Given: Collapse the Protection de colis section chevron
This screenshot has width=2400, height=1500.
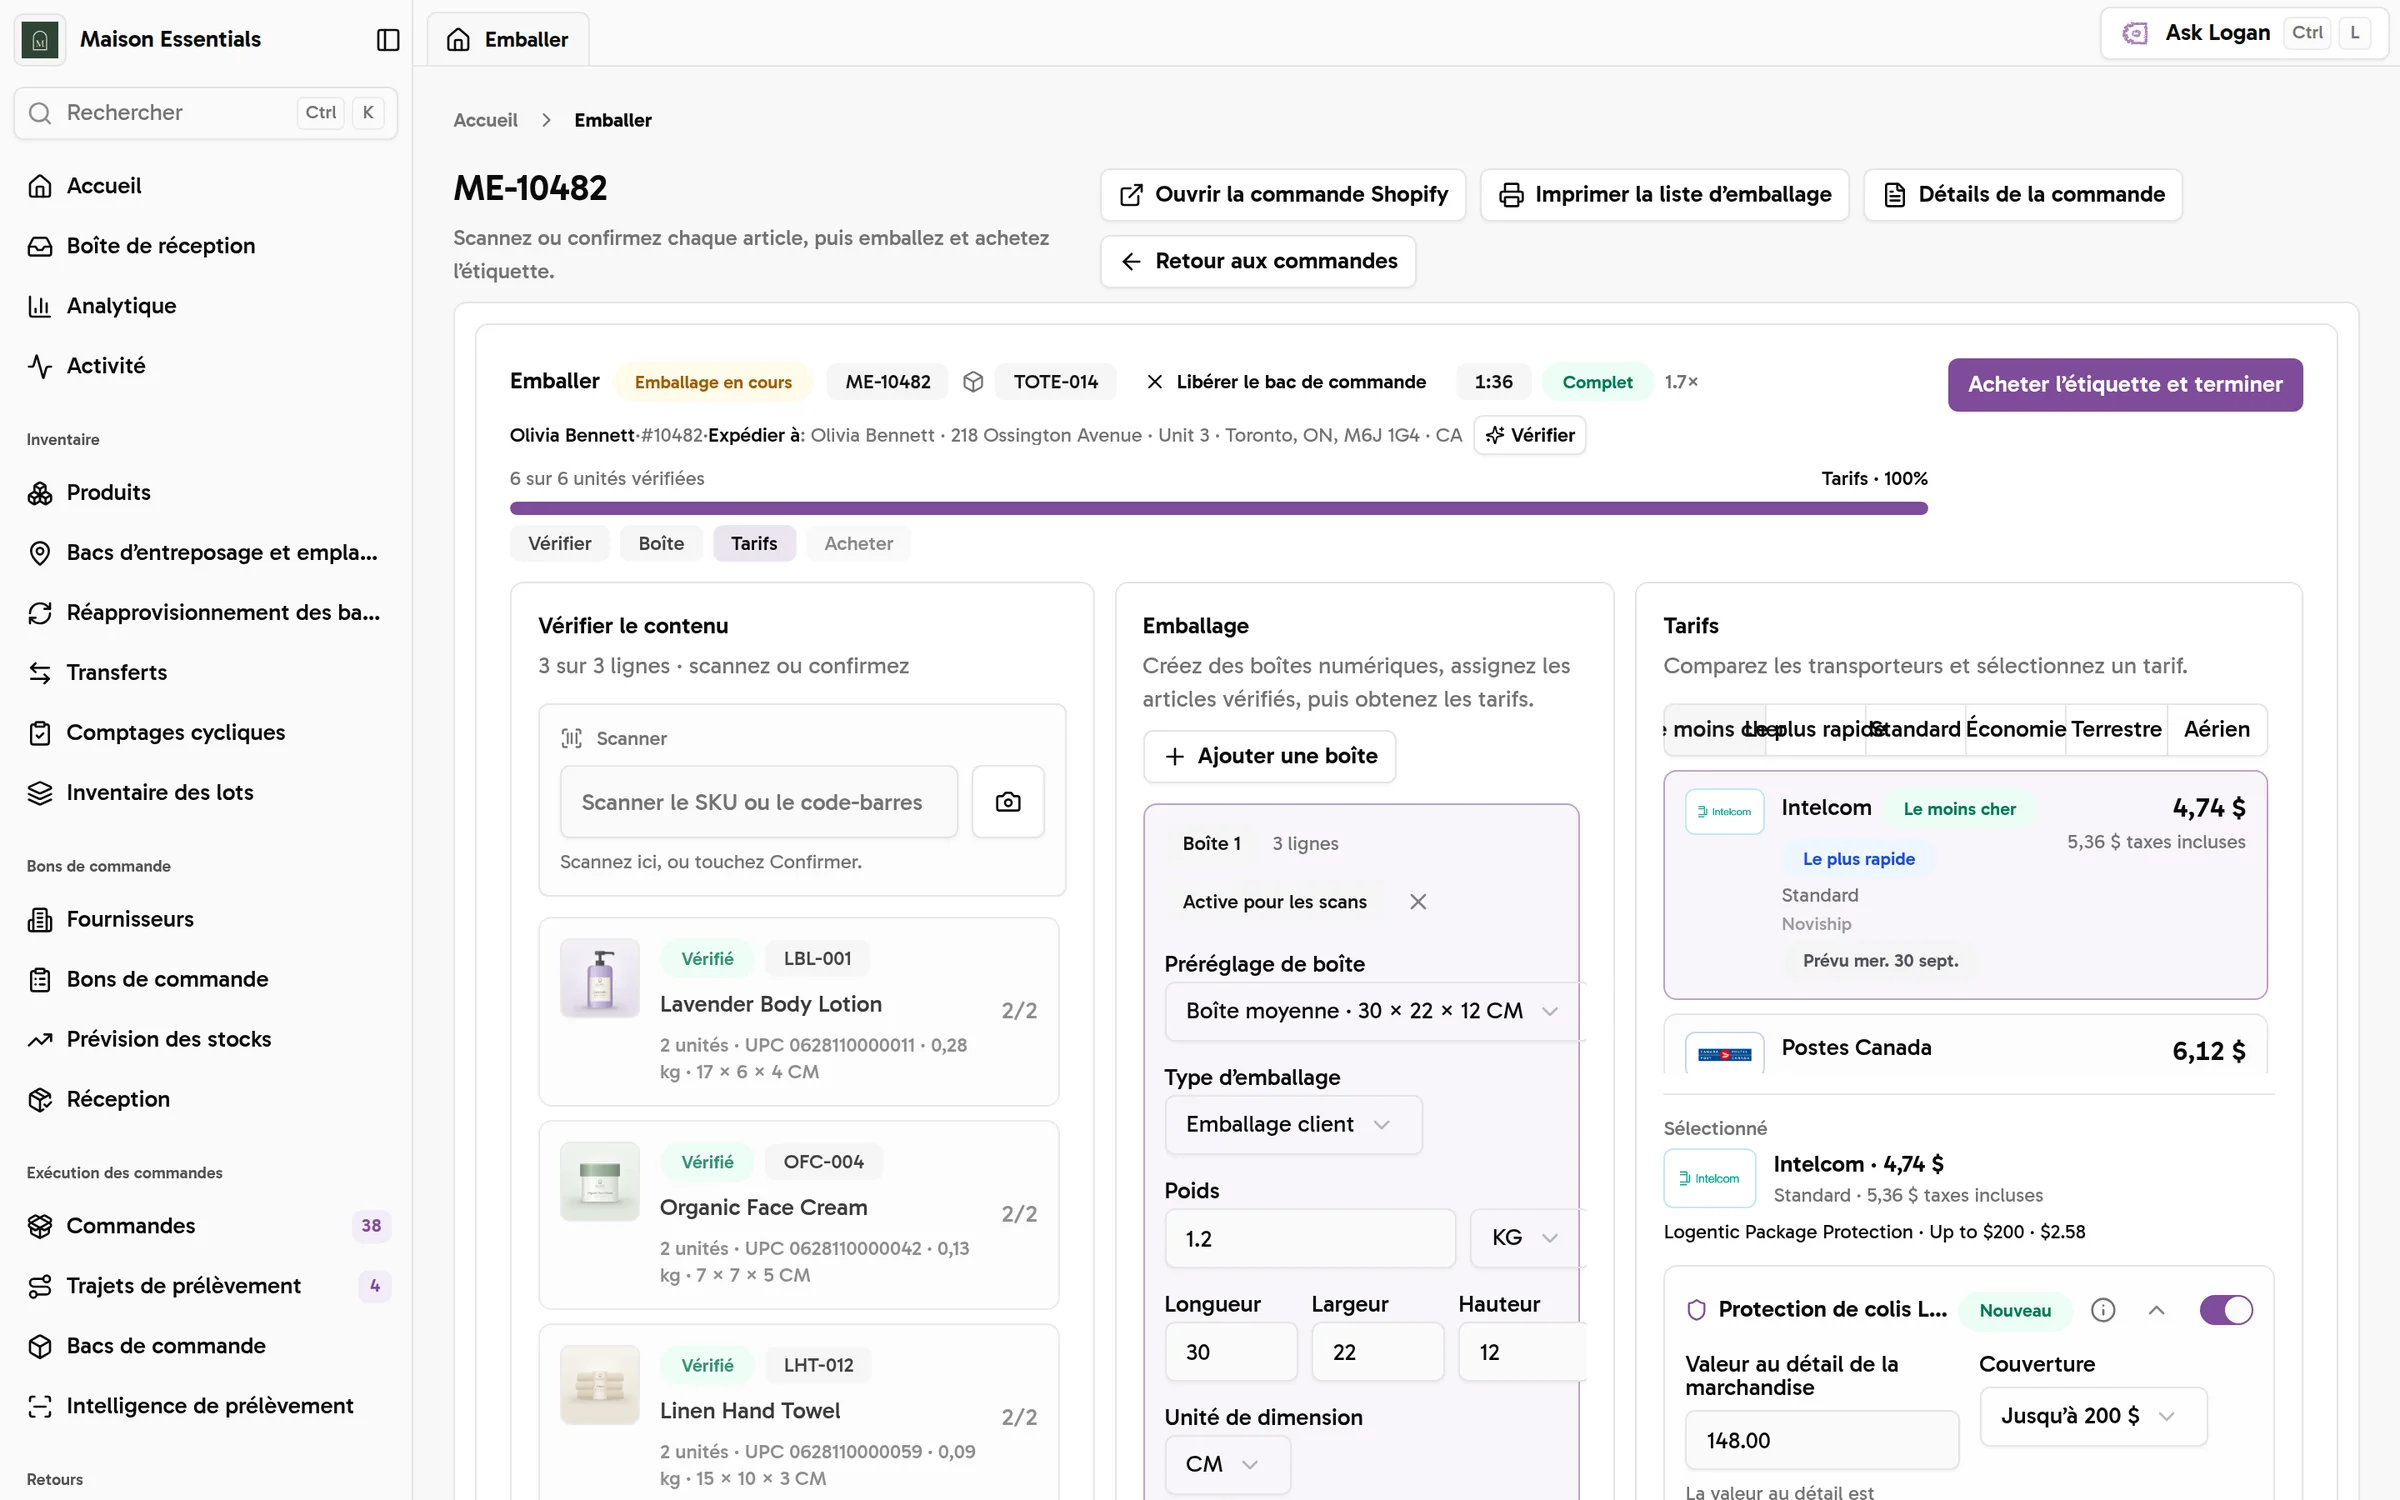Looking at the screenshot, I should coord(2157,1310).
